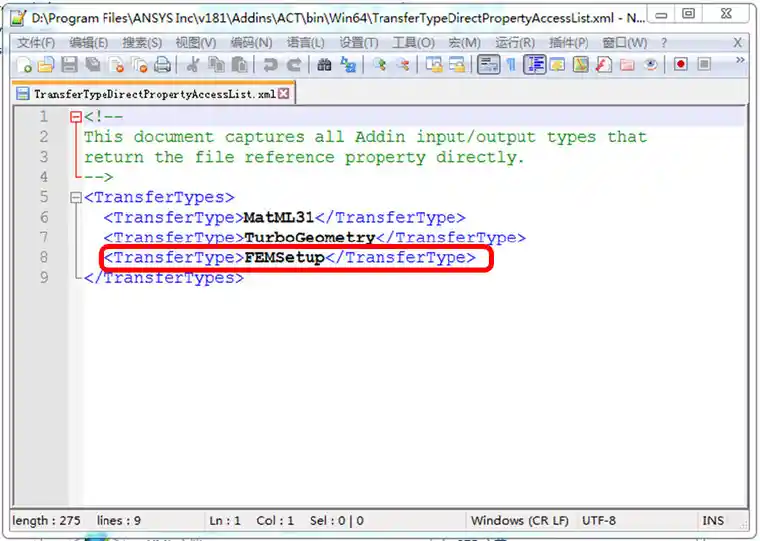
Task: Toggle INS insert mode in status bar
Action: tap(713, 520)
